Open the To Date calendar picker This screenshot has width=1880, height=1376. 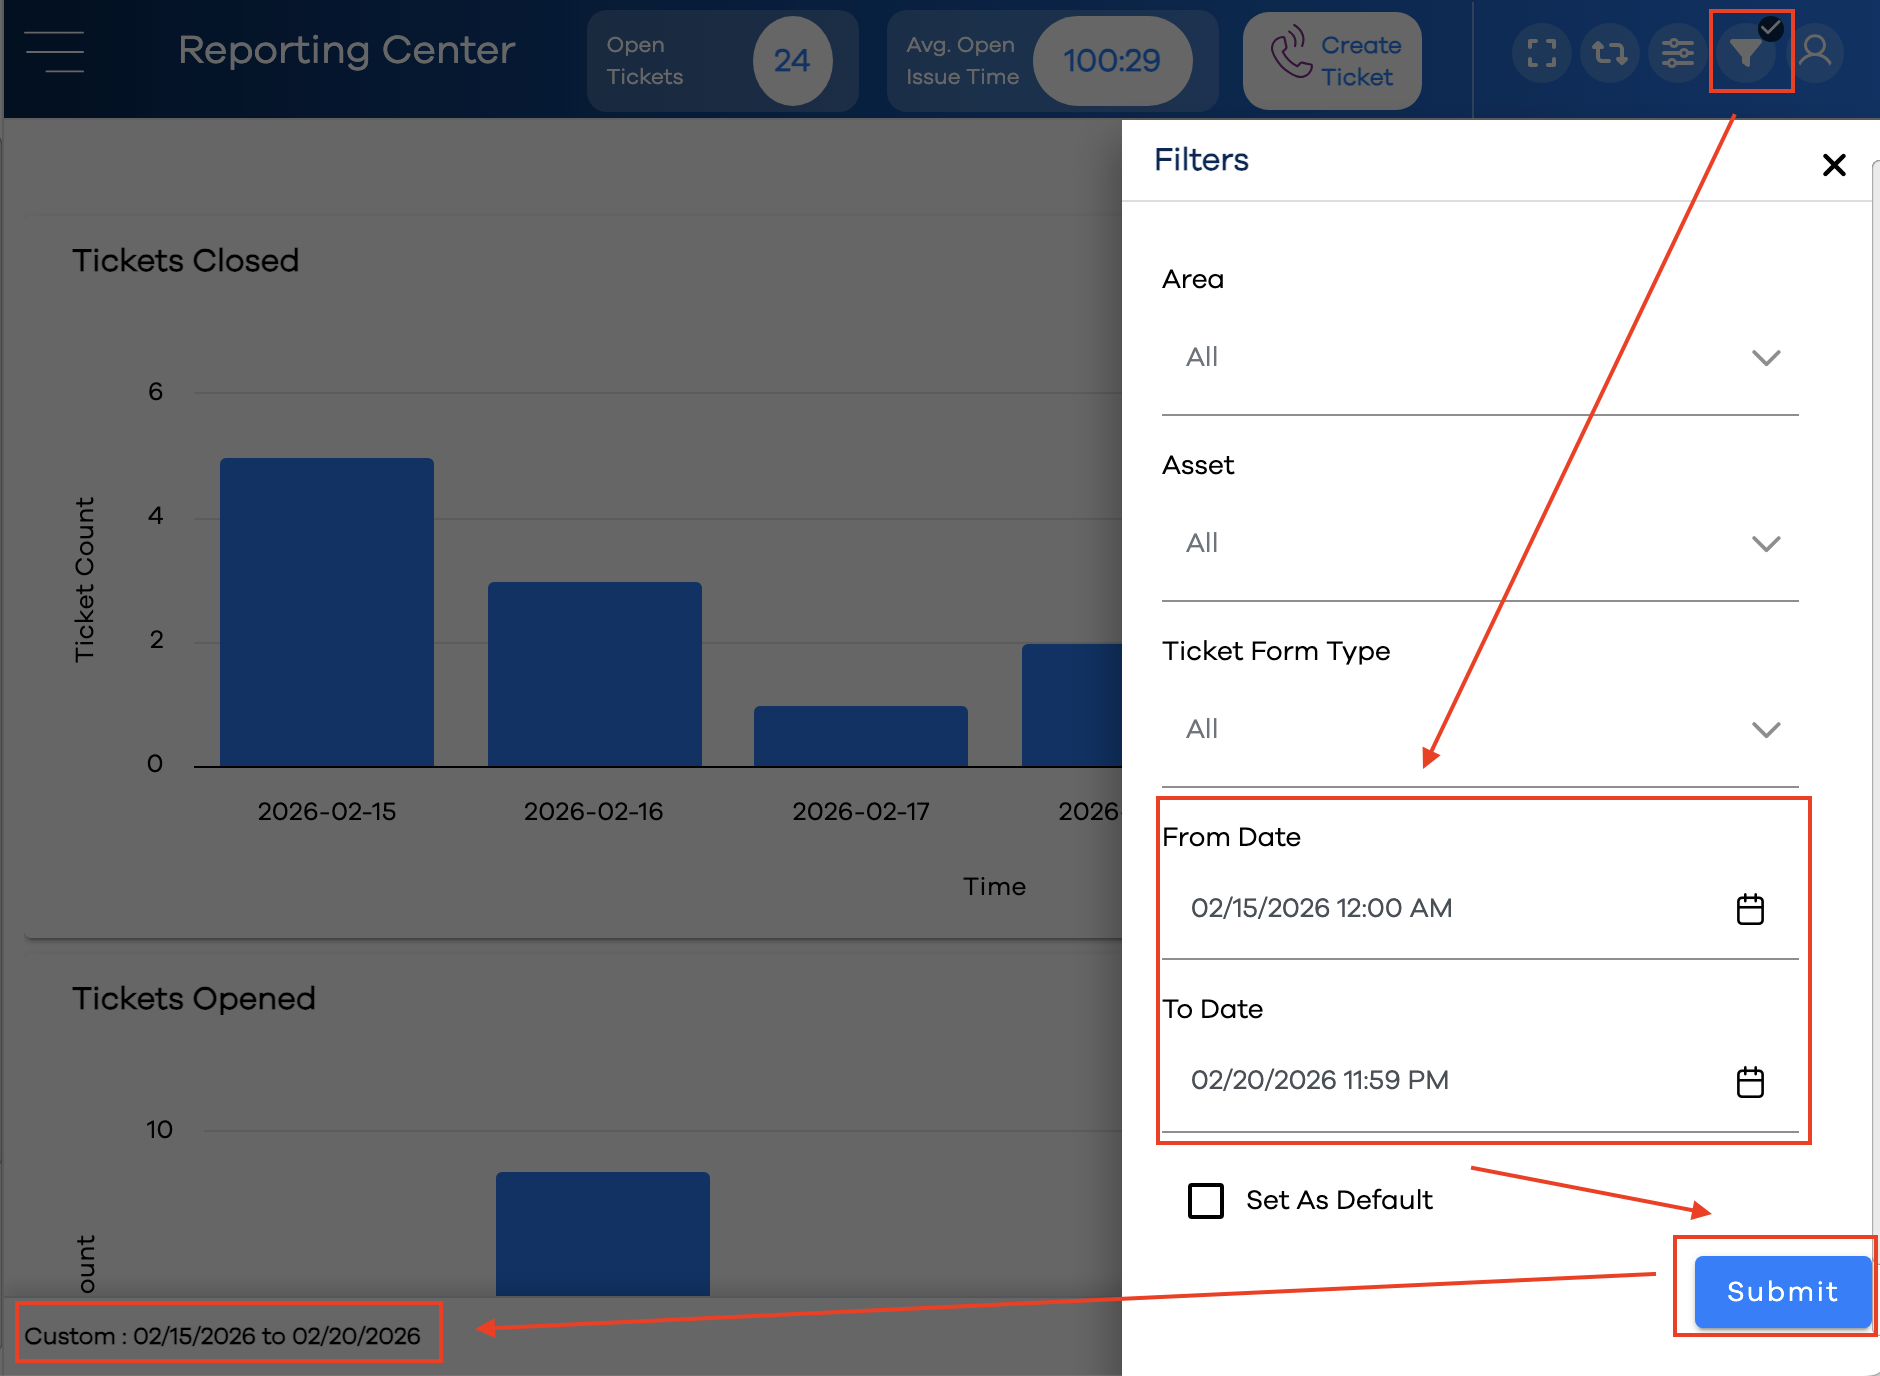point(1750,1082)
